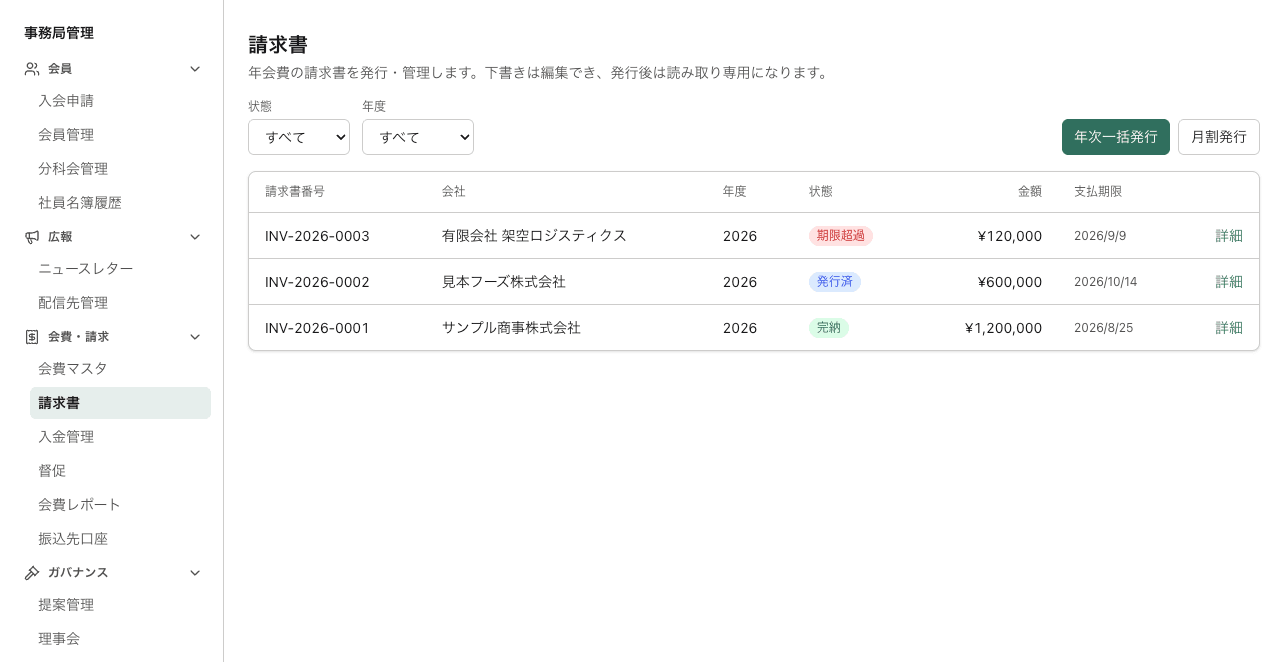The height and width of the screenshot is (662, 1278).
Task: Click the 発行済 status badge
Action: coord(834,282)
